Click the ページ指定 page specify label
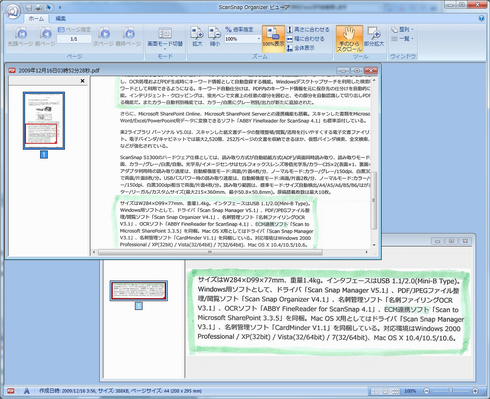 pyautogui.click(x=74, y=30)
